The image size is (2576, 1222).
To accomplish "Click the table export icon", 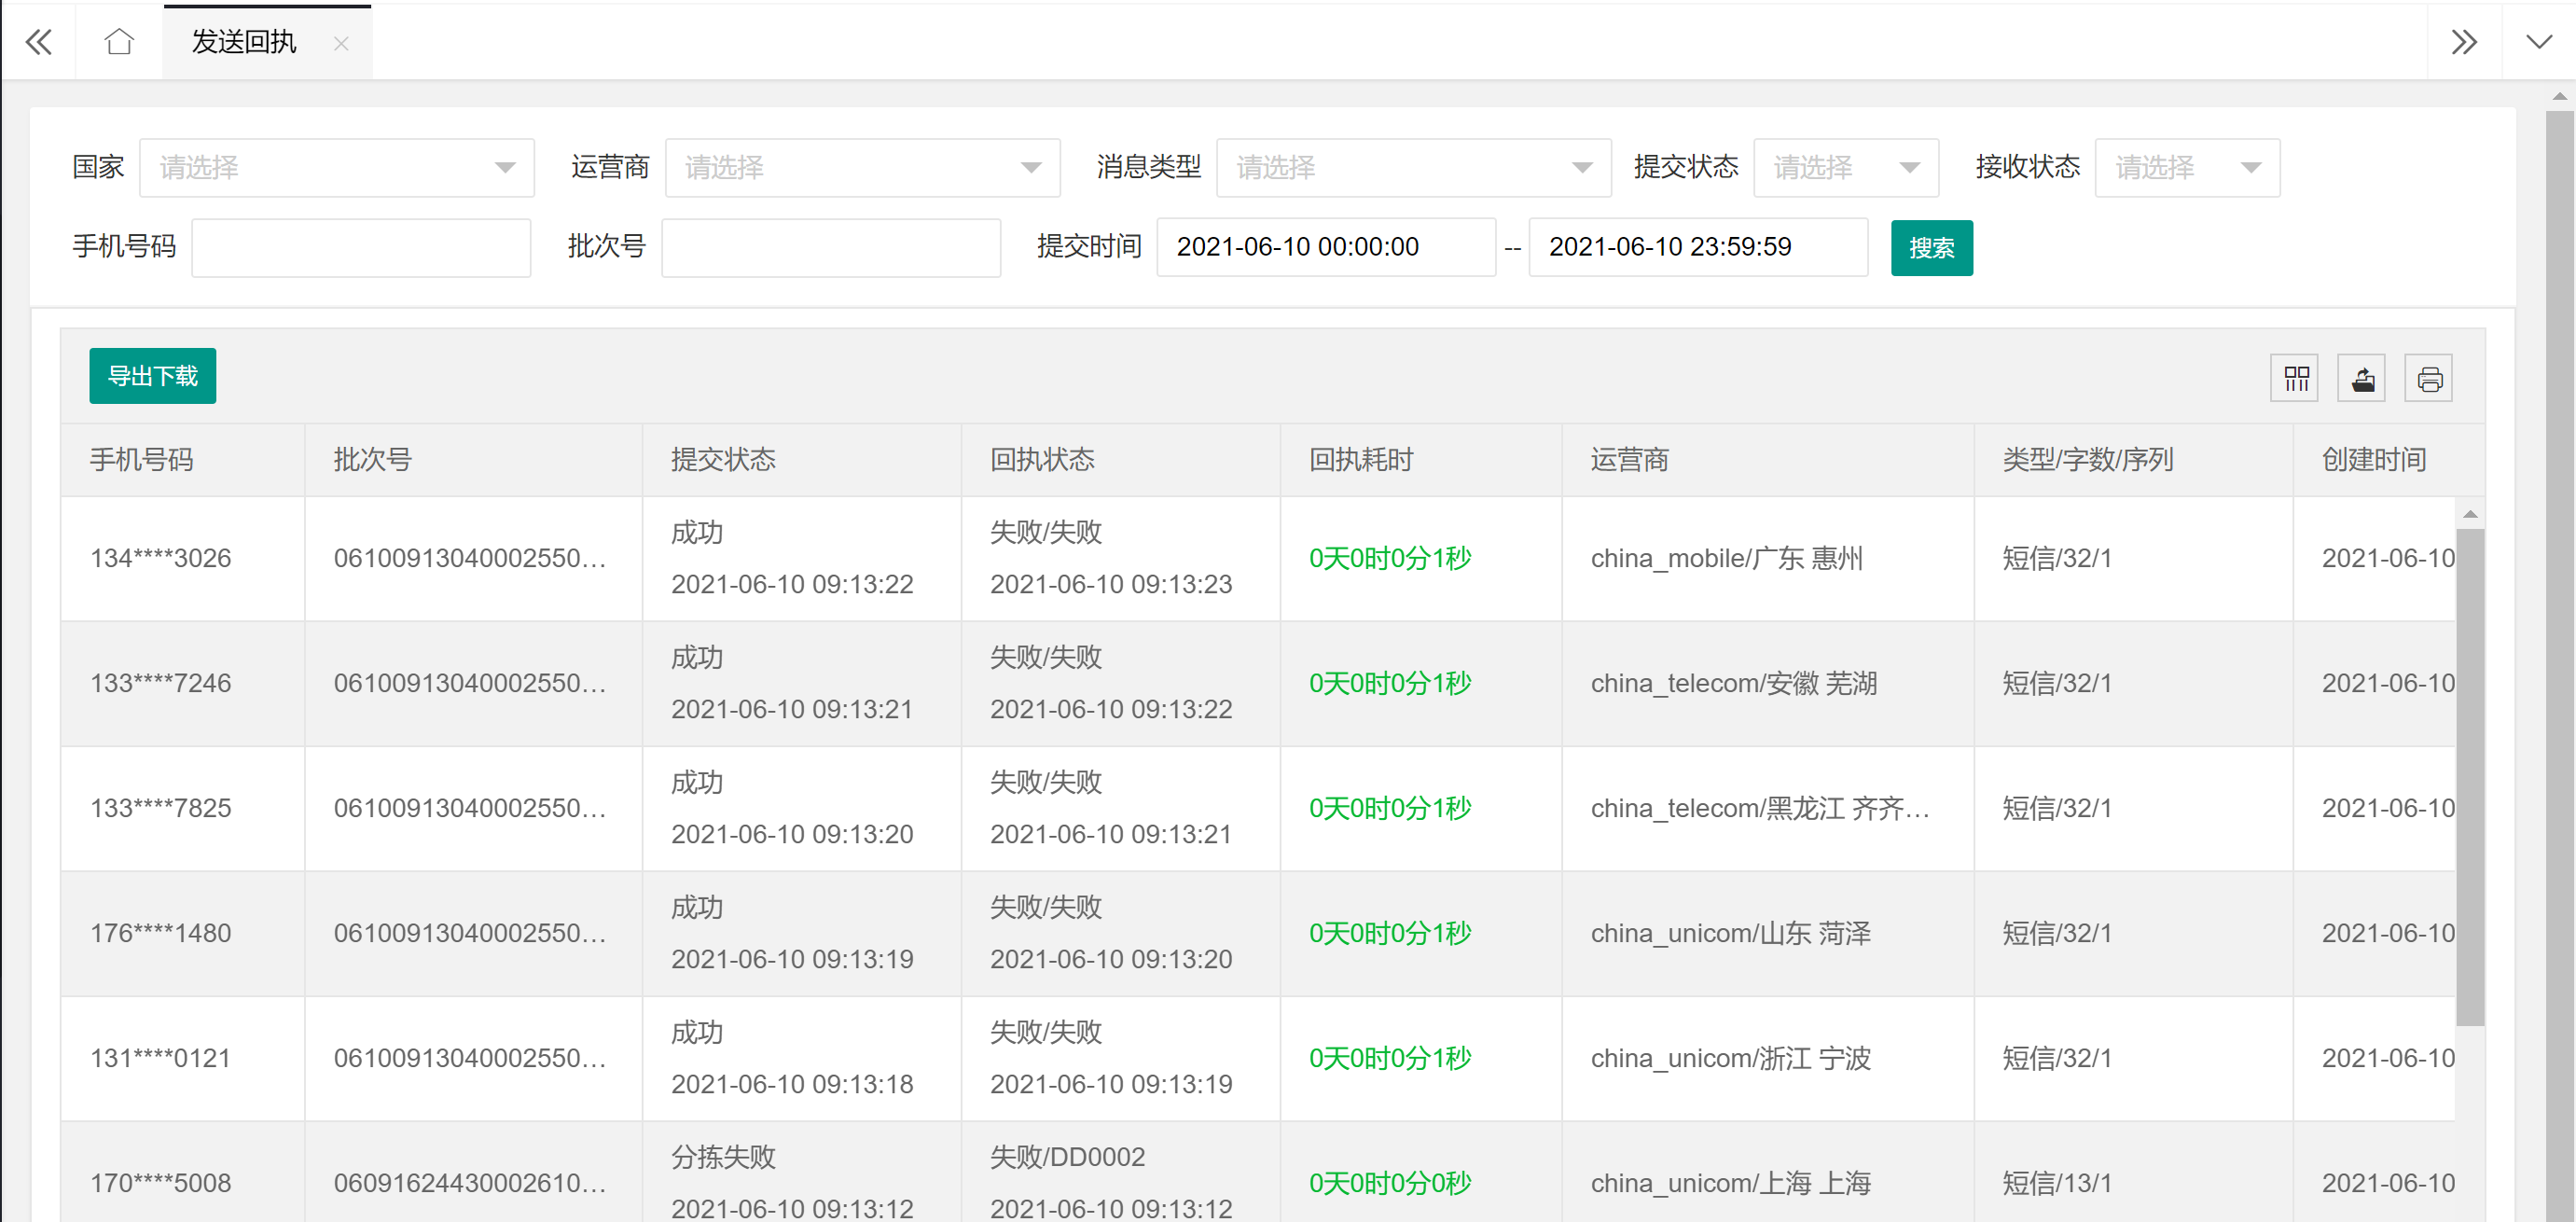I will pyautogui.click(x=2362, y=378).
